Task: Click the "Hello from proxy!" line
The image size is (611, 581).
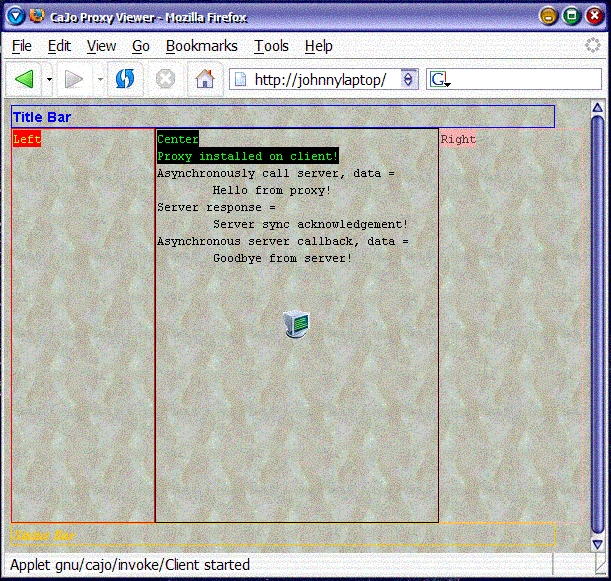Action: point(272,190)
